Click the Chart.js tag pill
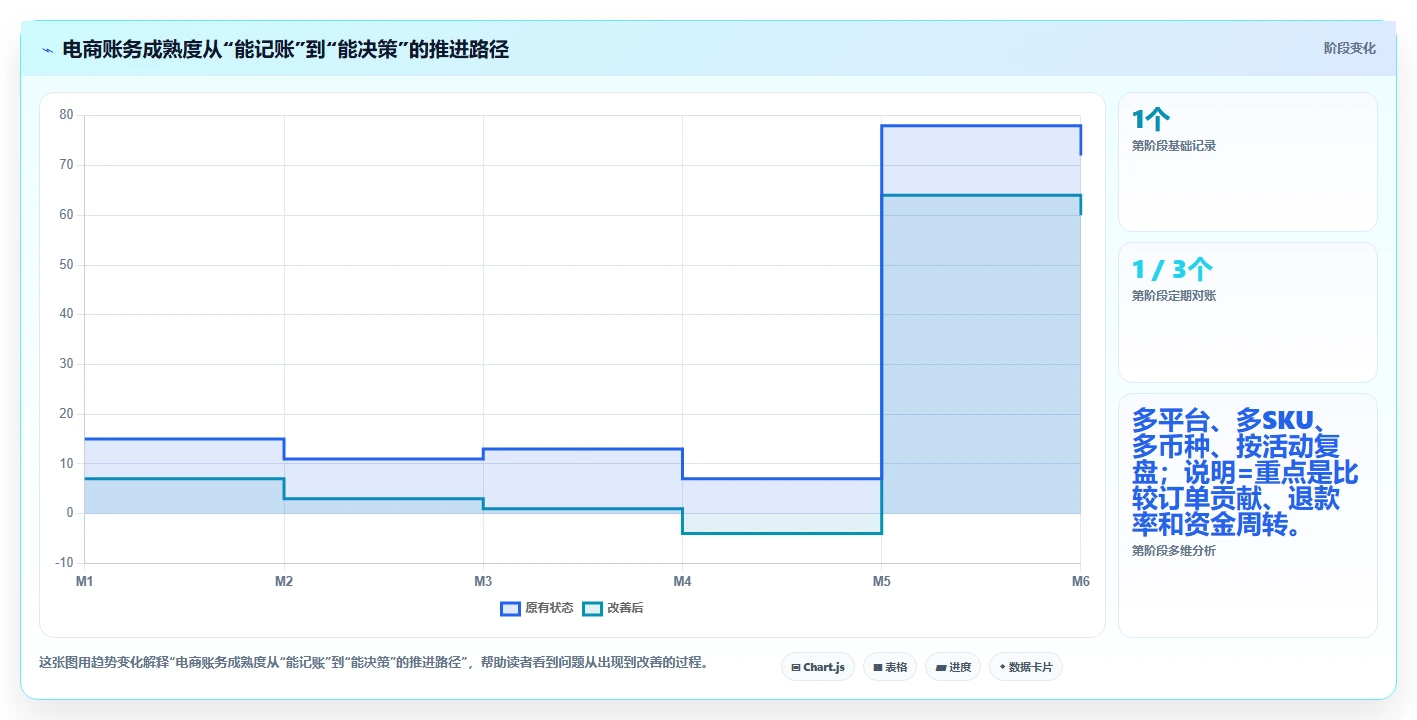This screenshot has height=720, width=1417. click(818, 667)
